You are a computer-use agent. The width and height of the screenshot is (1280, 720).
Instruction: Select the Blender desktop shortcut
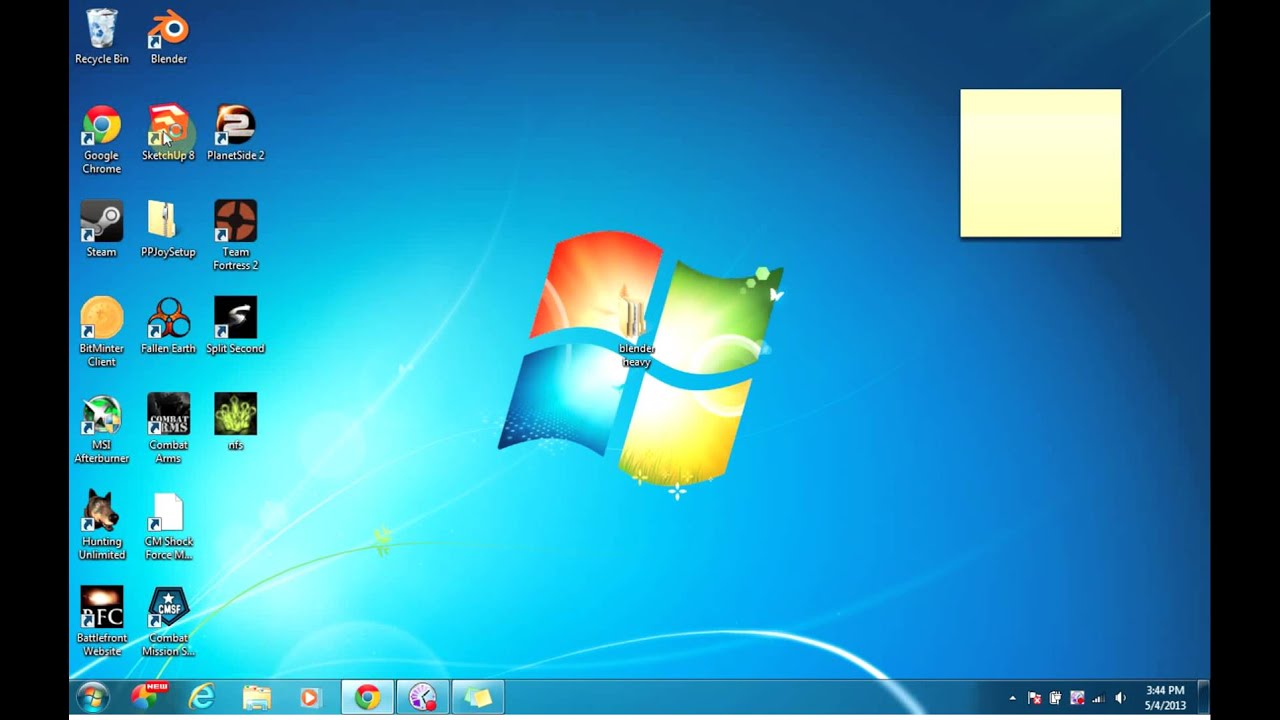point(168,37)
